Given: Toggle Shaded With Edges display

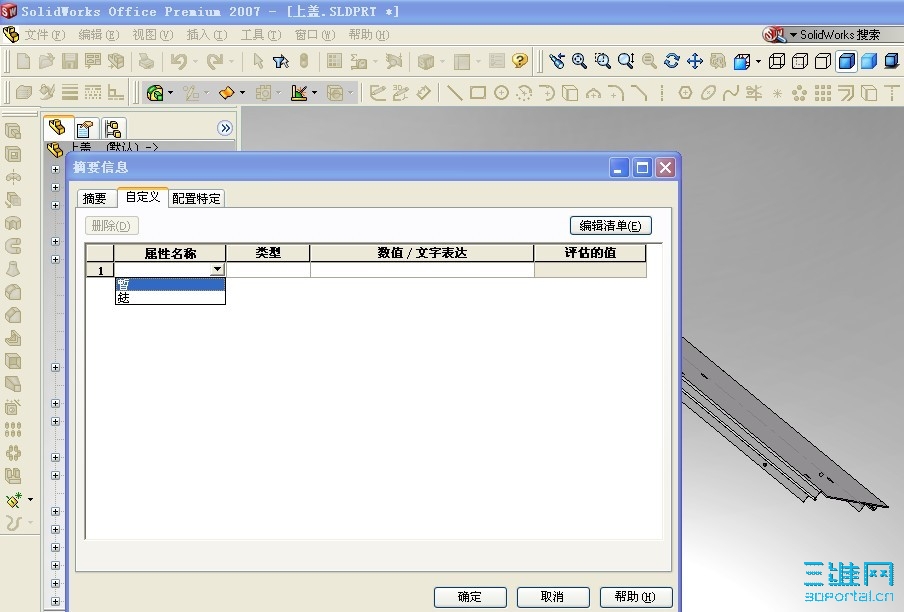Looking at the screenshot, I should (846, 61).
